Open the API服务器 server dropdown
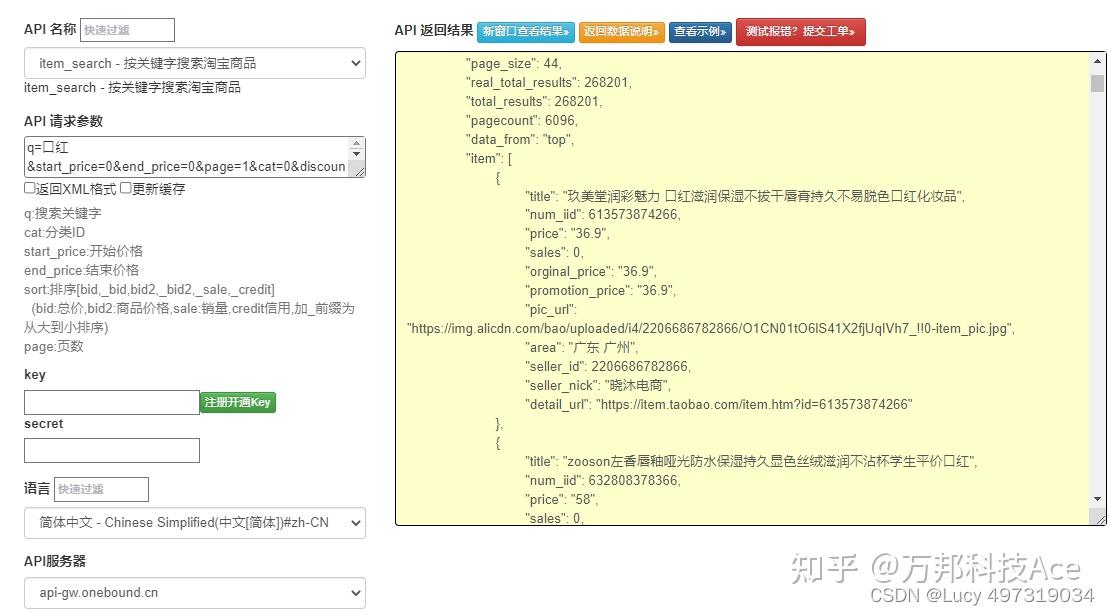Viewport: 1110px width, 615px height. (x=194, y=592)
